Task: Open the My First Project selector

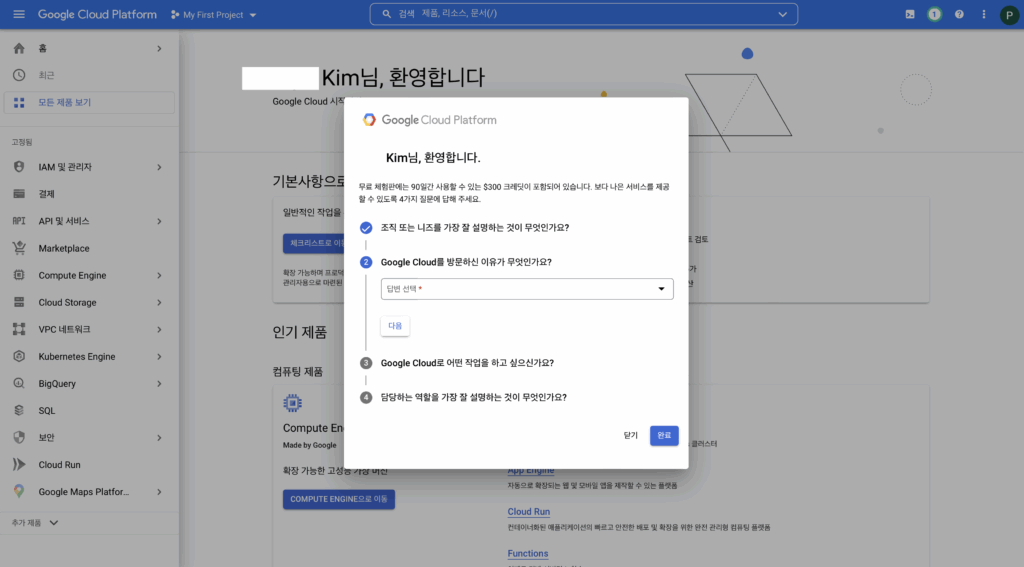Action: tap(214, 14)
